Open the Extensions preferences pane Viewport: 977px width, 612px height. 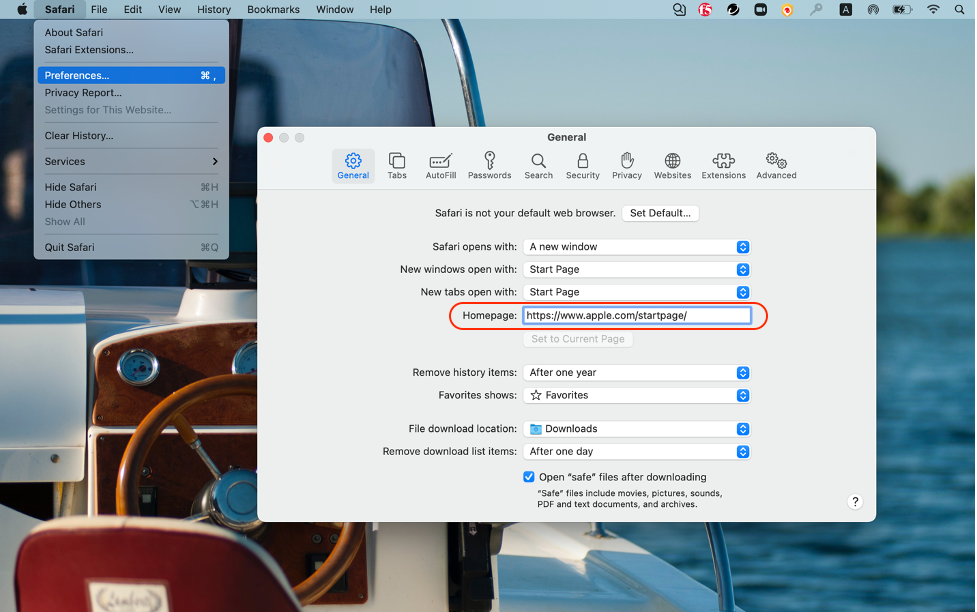[723, 165]
